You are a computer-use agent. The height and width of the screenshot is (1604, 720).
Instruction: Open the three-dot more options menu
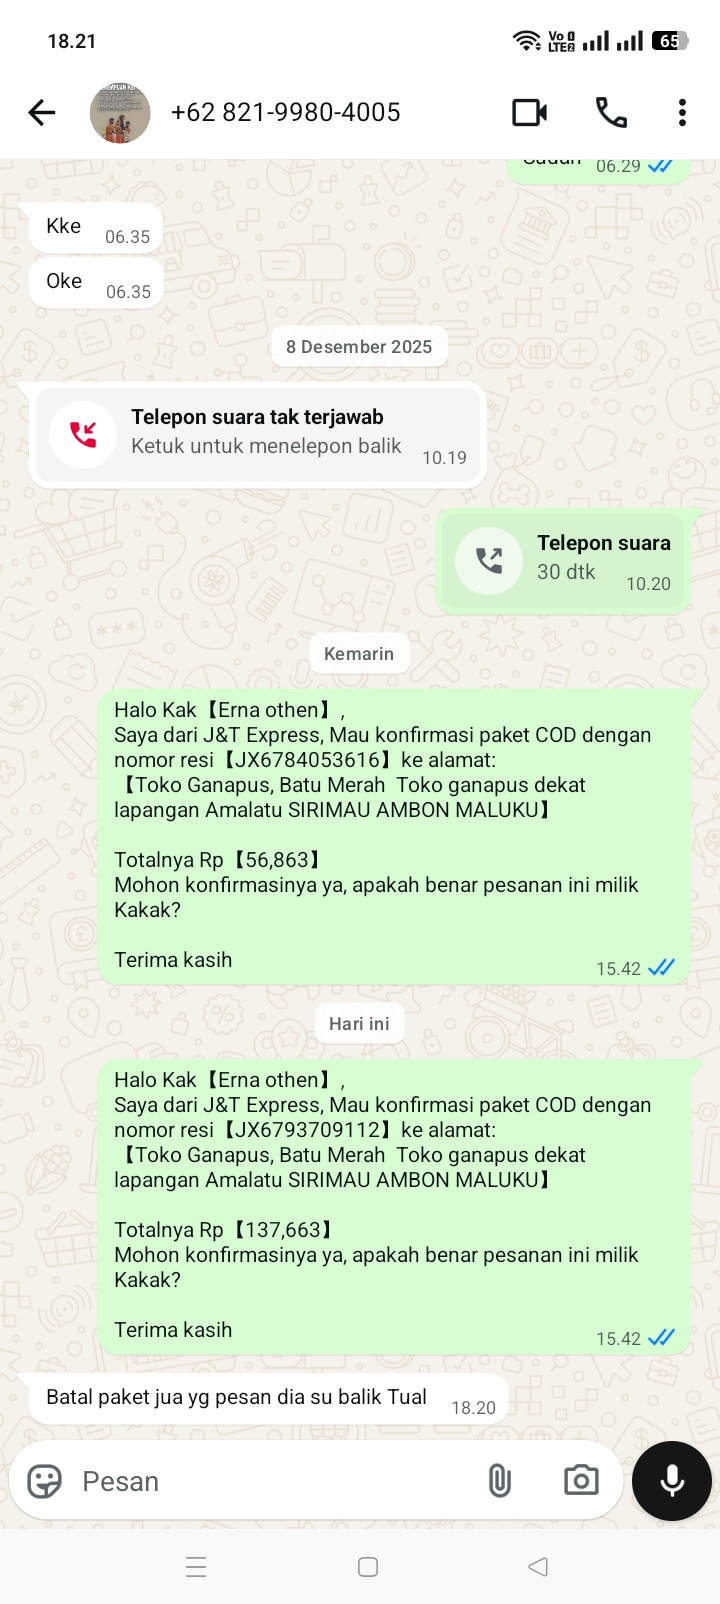click(x=682, y=112)
